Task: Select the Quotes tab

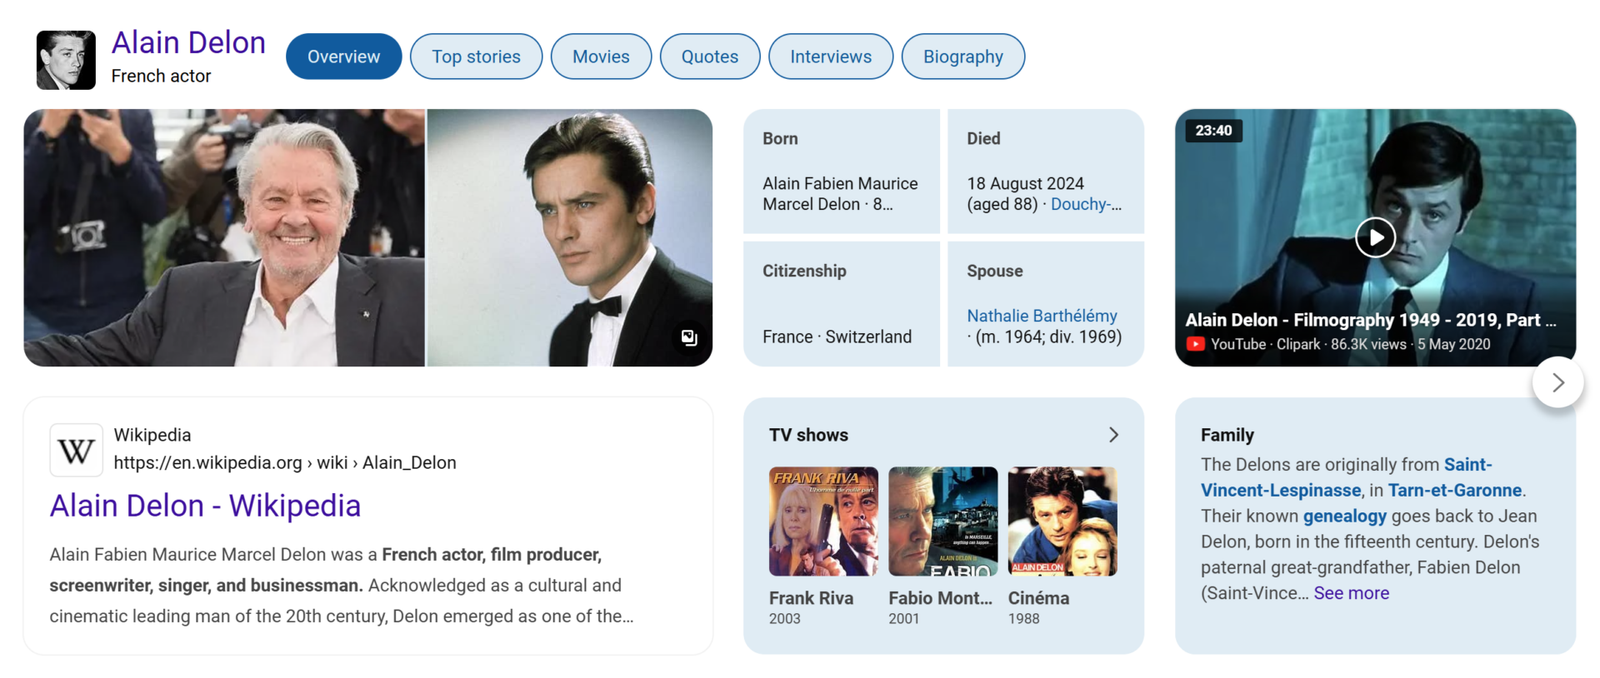Action: (710, 57)
